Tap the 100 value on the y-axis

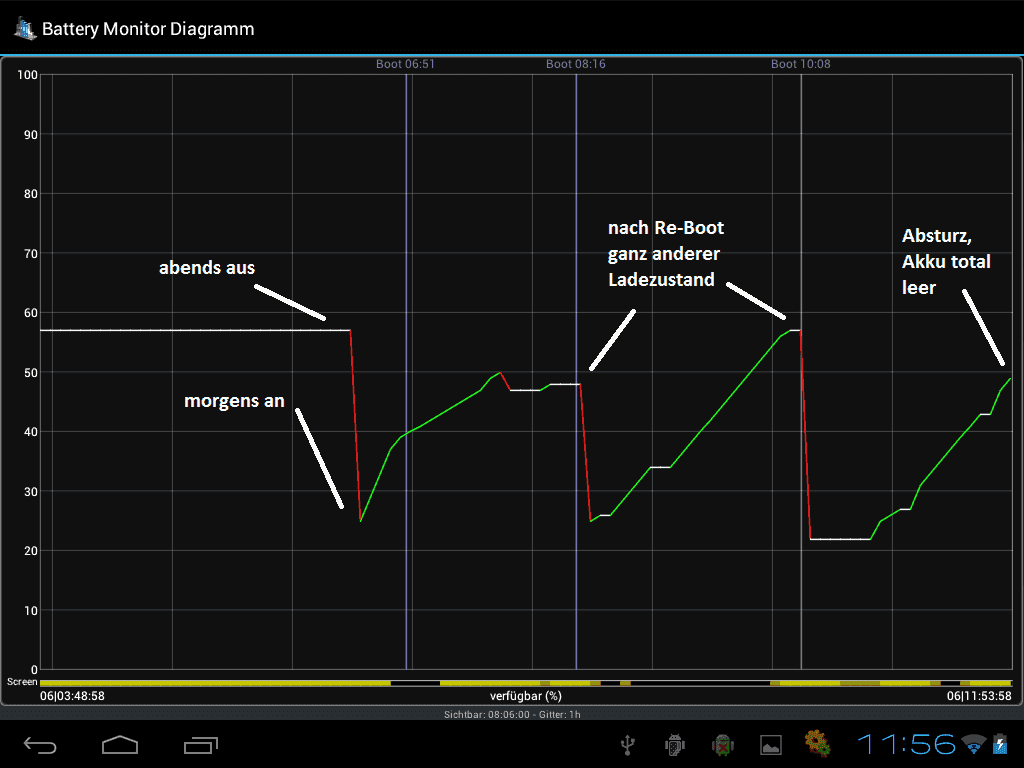(27, 75)
